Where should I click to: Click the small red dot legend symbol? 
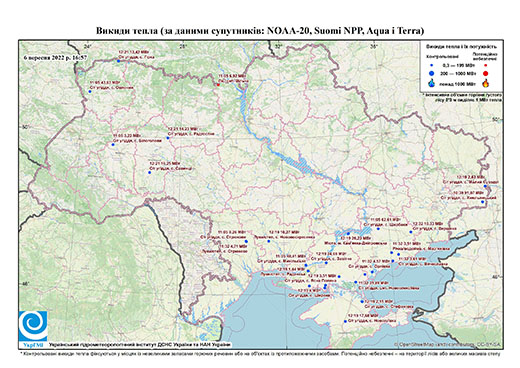tap(486, 65)
